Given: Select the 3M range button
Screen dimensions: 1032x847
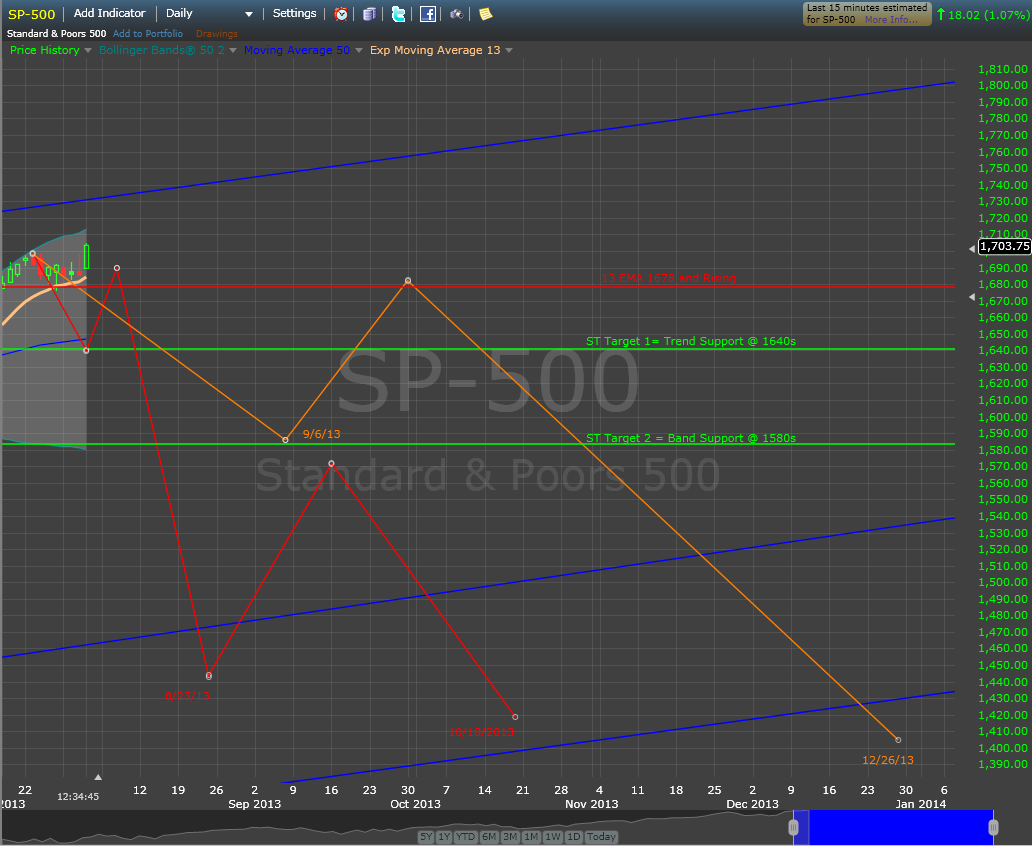Looking at the screenshot, I should [x=510, y=837].
